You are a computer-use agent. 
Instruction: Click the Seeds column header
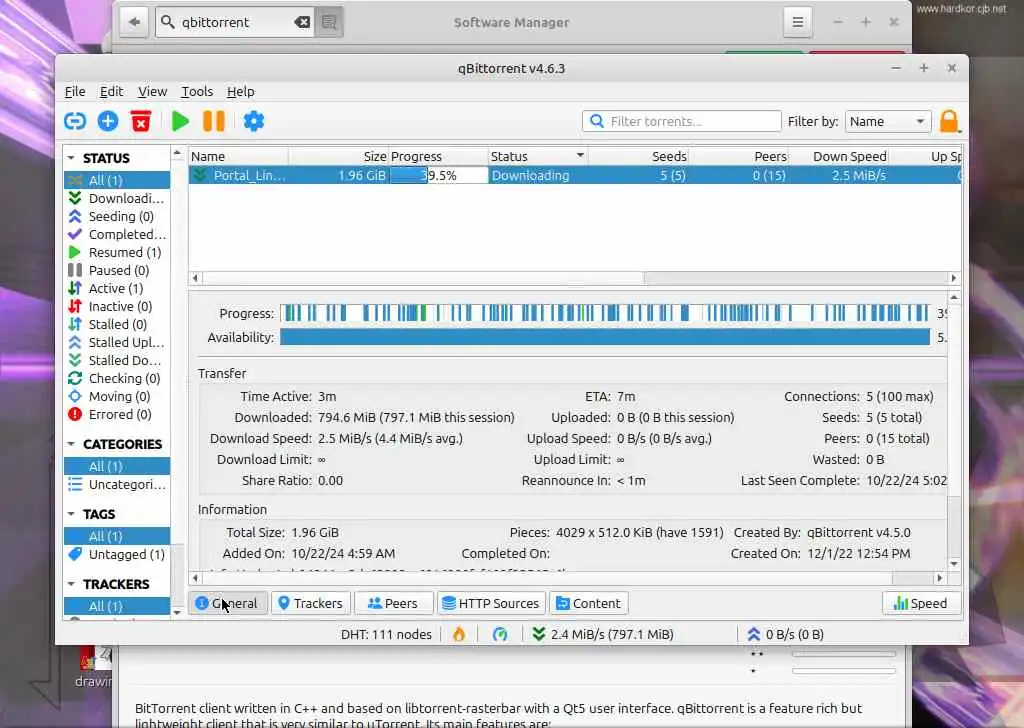639,156
